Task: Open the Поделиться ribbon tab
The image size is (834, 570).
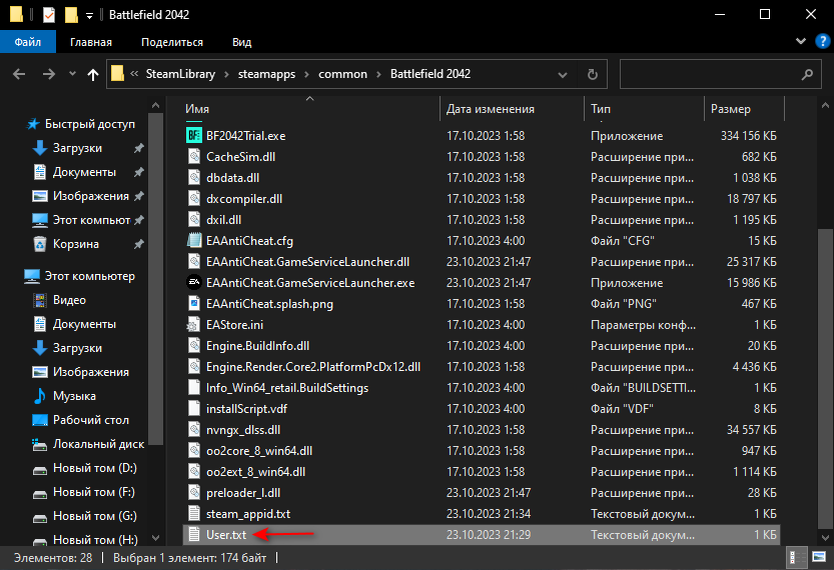Action: [172, 42]
